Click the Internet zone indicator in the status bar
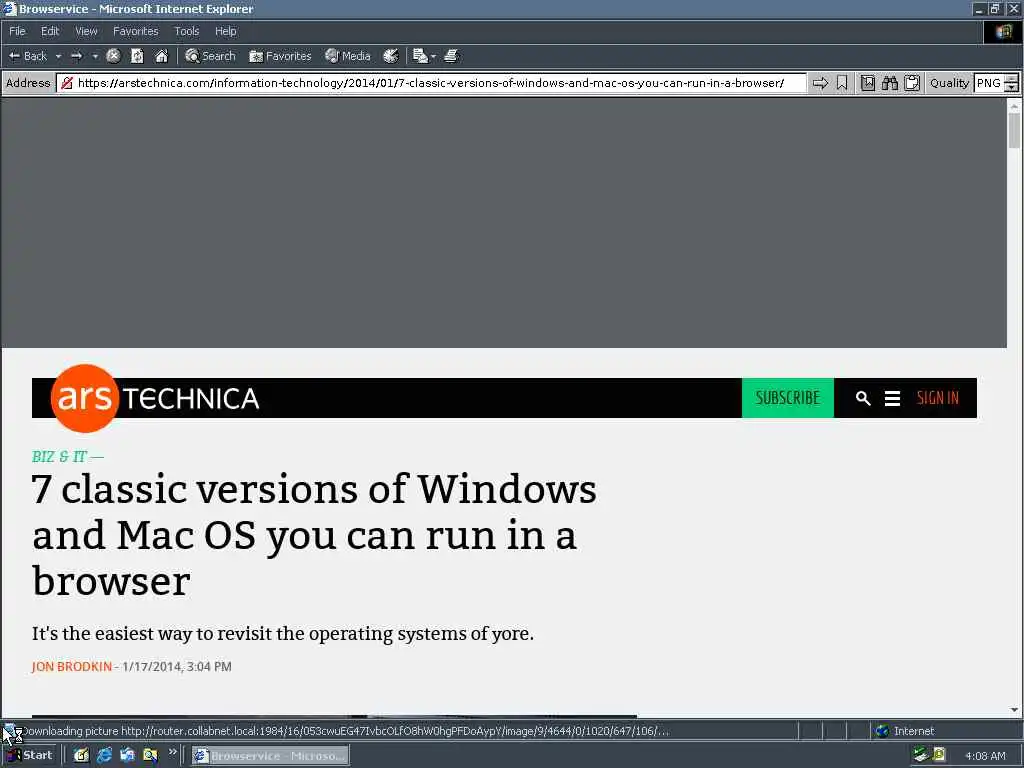This screenshot has height=768, width=1024. pos(904,731)
